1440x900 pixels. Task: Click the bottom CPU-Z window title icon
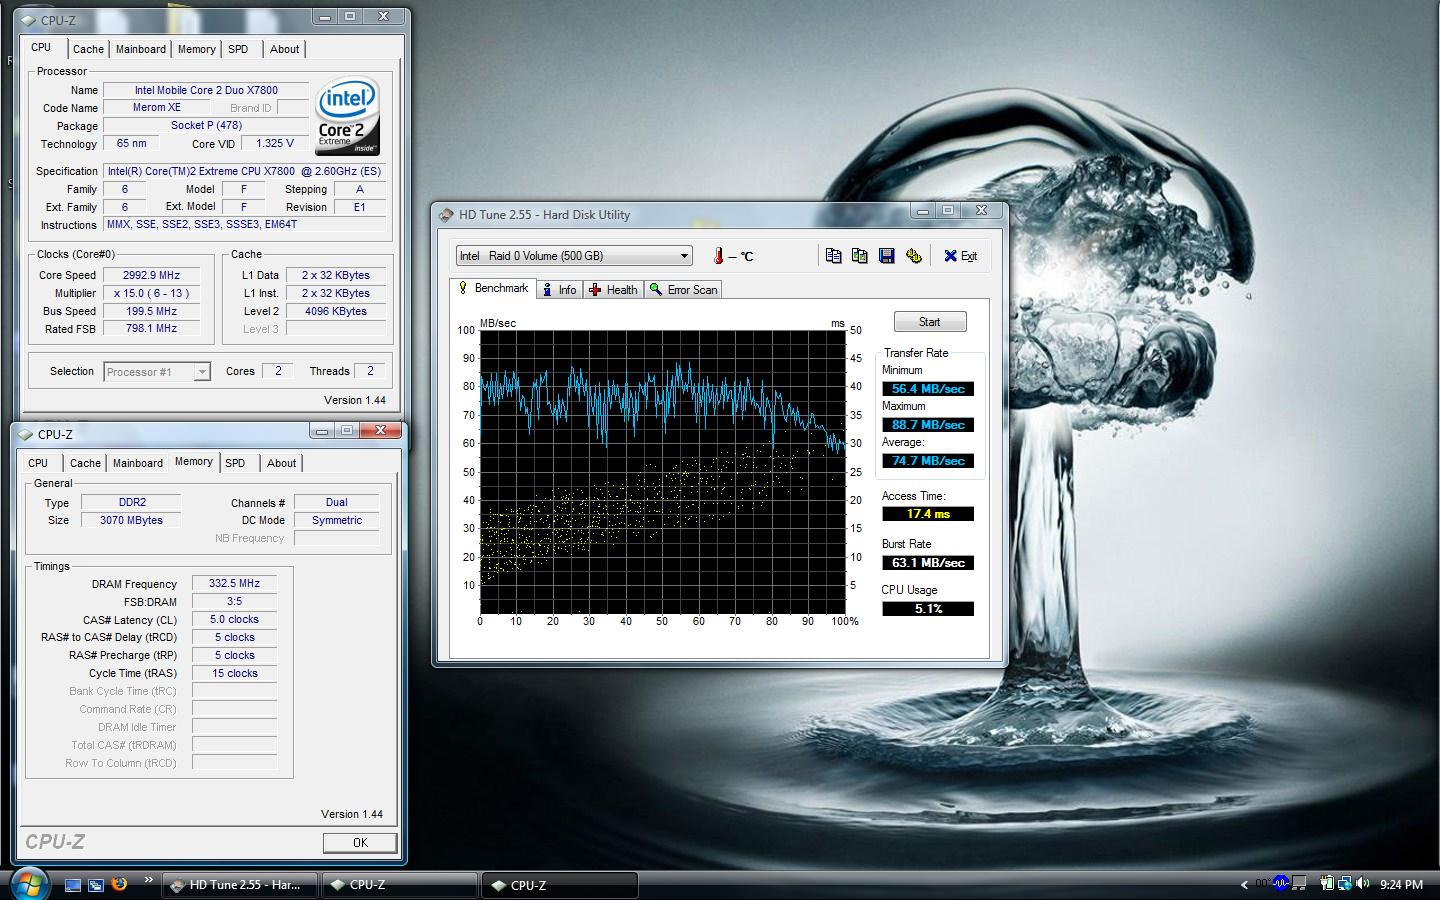(25, 434)
